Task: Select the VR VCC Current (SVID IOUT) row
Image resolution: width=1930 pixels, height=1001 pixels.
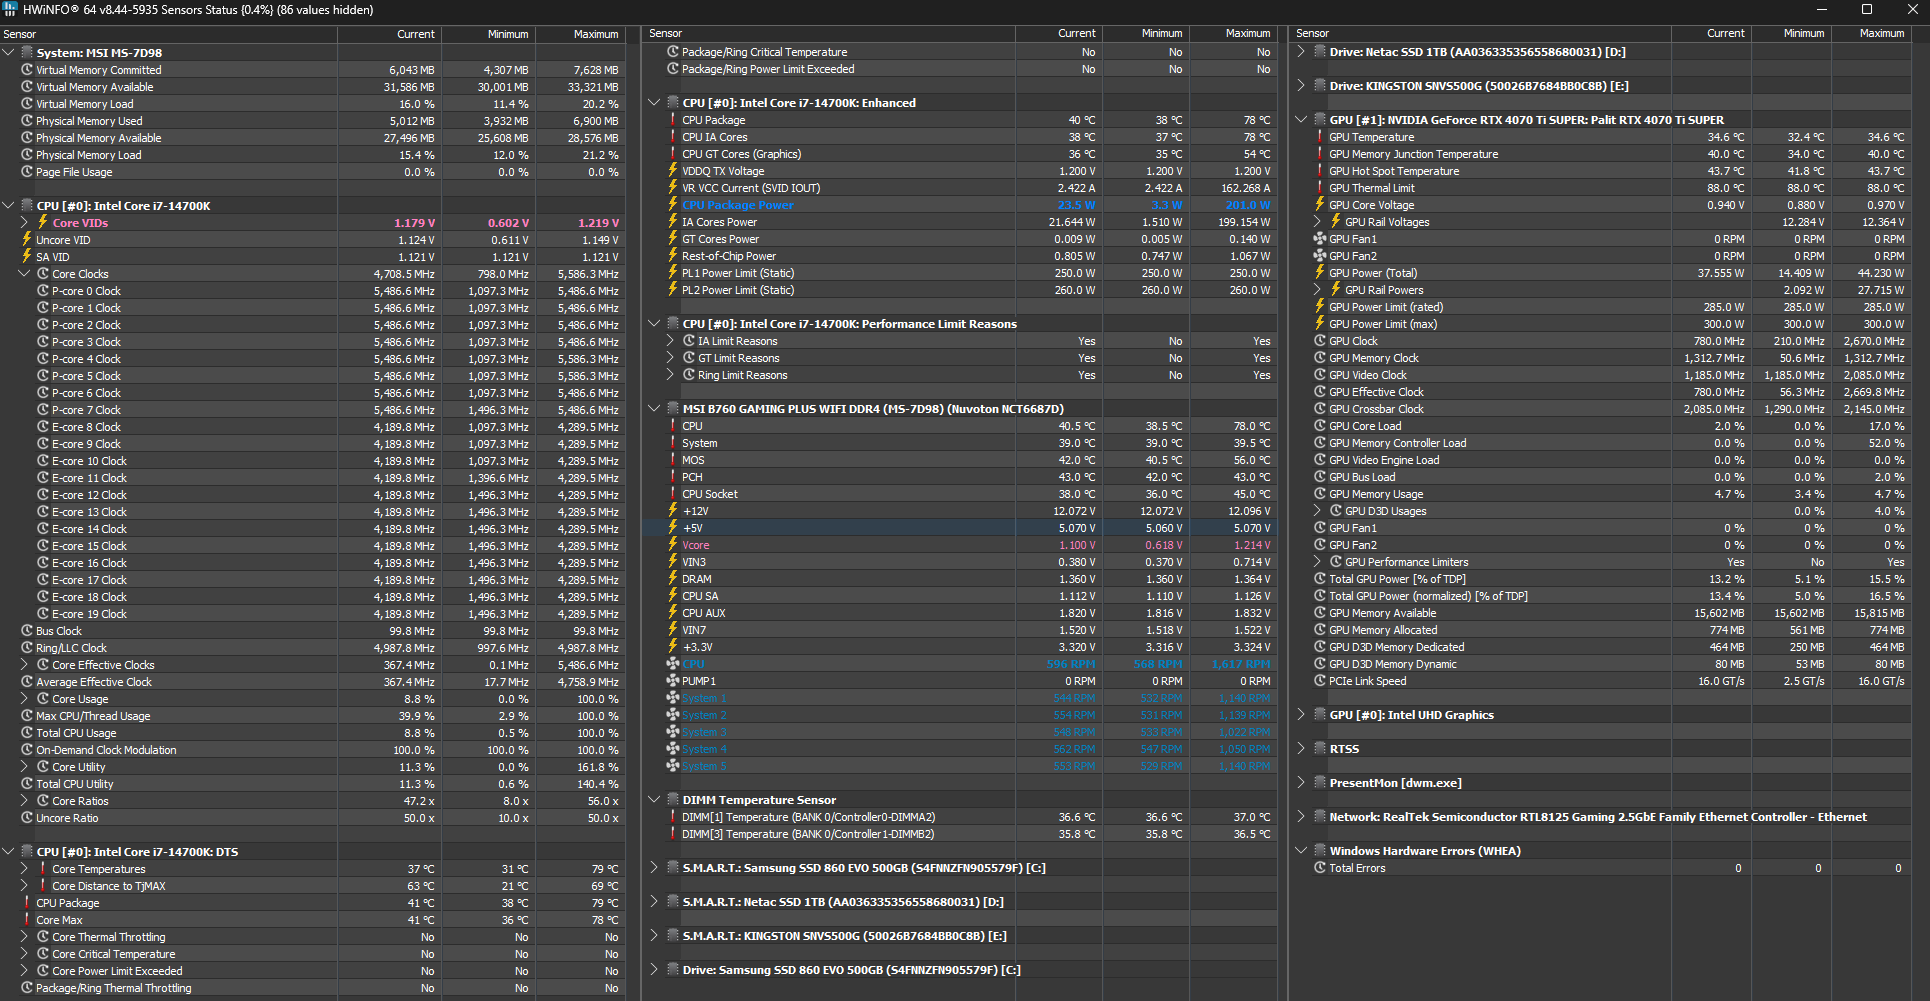Action: (960, 188)
